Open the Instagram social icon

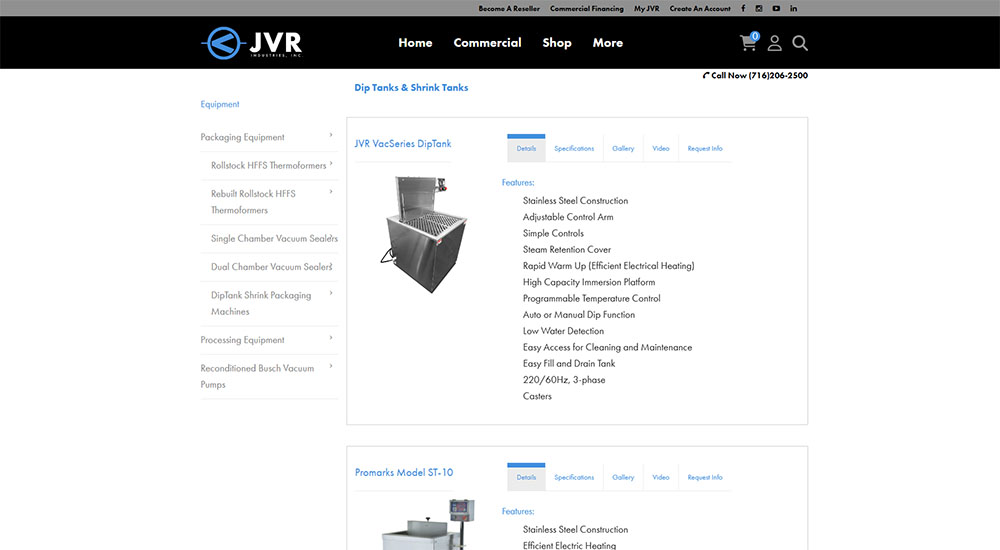(759, 8)
